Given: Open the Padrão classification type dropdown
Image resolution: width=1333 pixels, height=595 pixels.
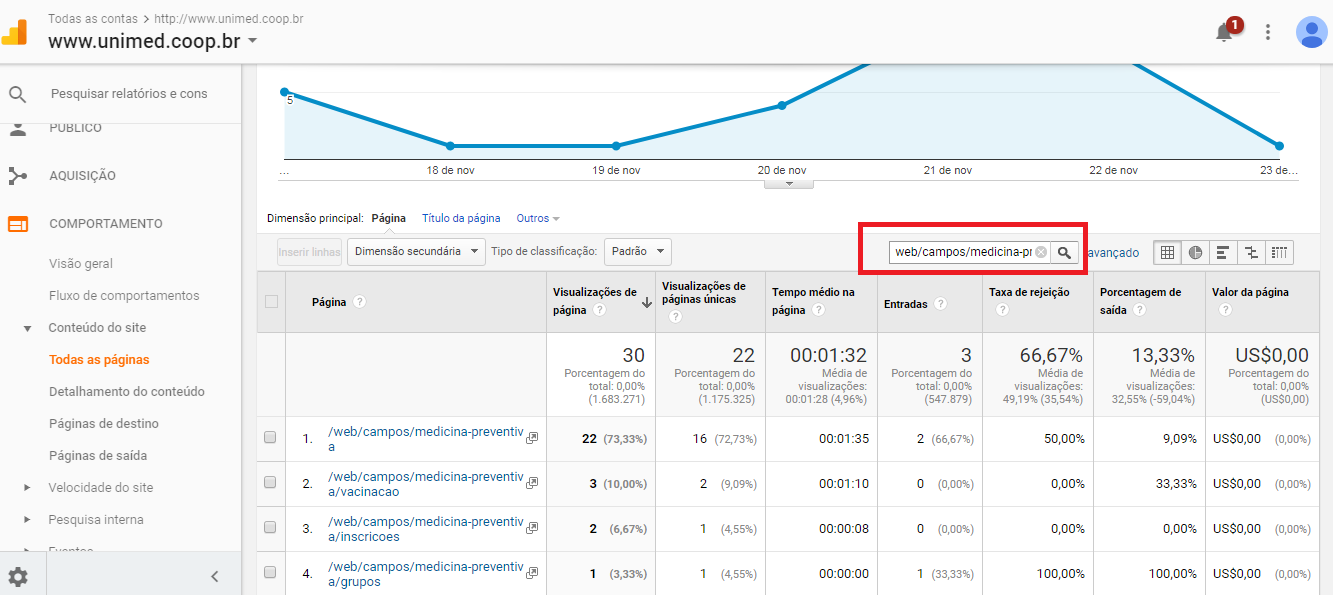Looking at the screenshot, I should tap(637, 252).
